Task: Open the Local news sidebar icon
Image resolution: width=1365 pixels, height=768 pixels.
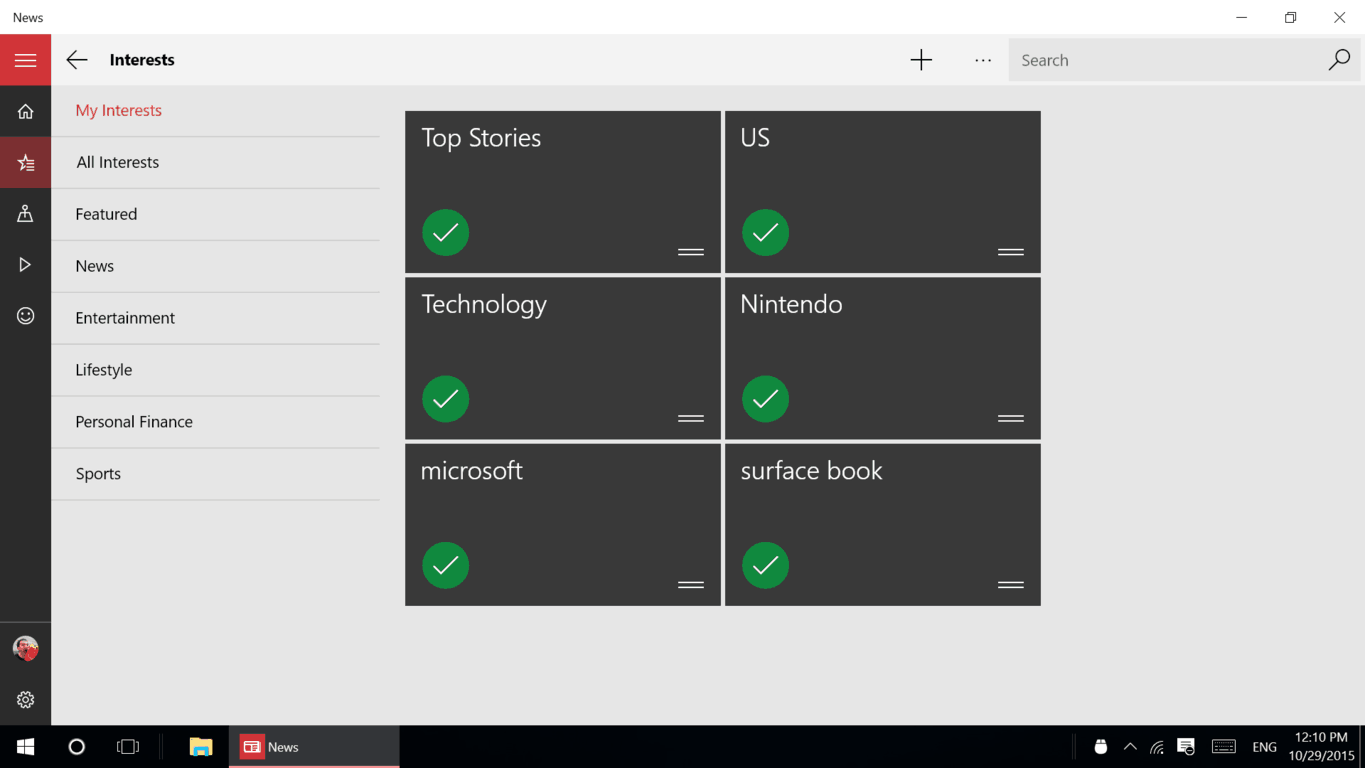Action: coord(25,213)
